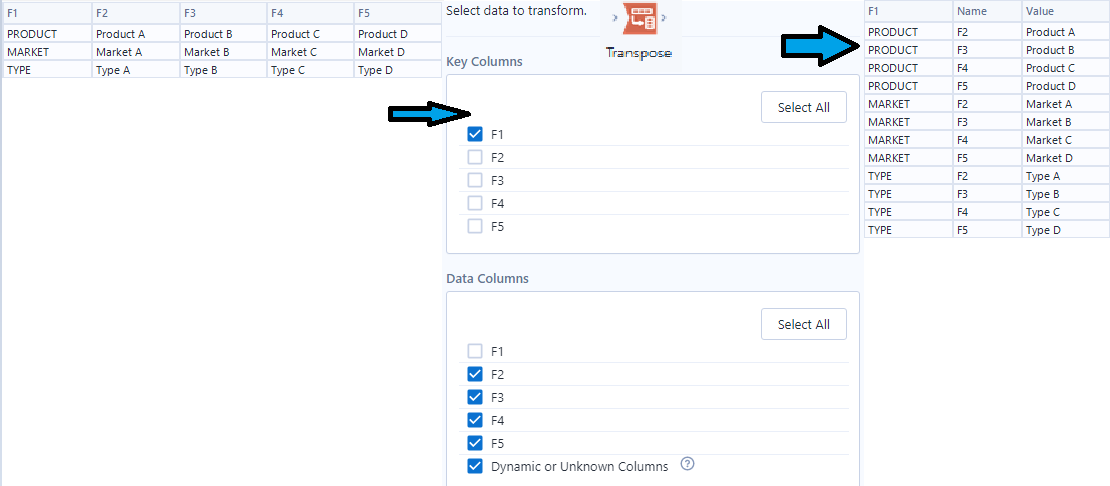Image resolution: width=1110 pixels, height=486 pixels.
Task: Uncheck F3 in Data Columns
Action: click(475, 397)
